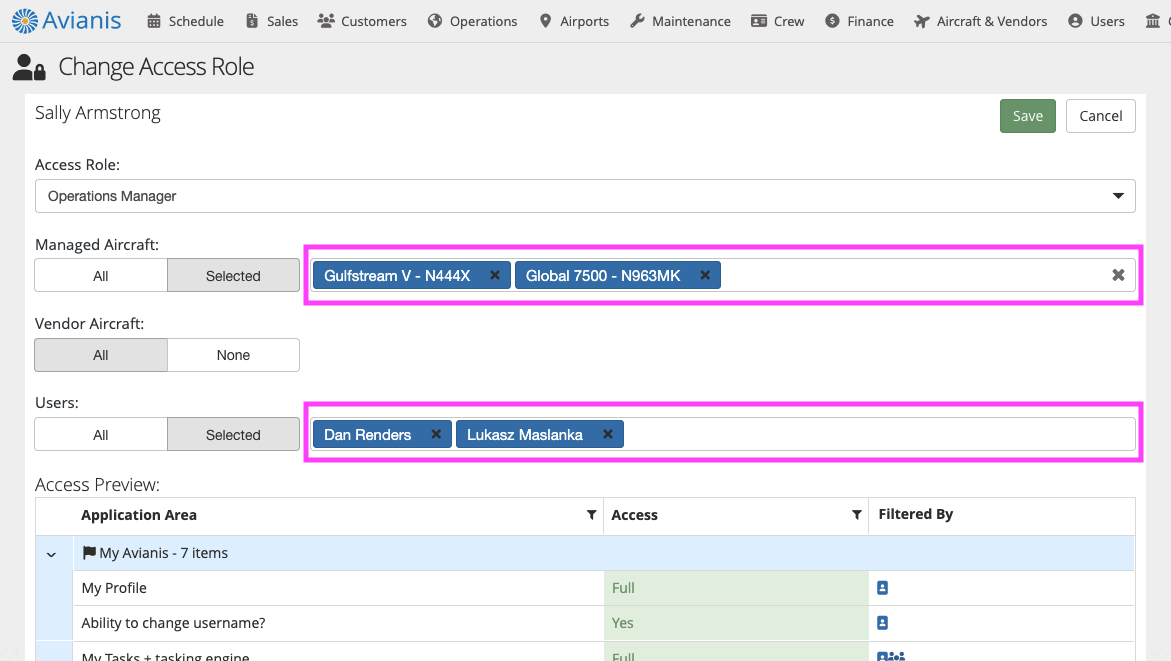
Task: Clear all managed aircraft selections
Action: click(x=1118, y=275)
